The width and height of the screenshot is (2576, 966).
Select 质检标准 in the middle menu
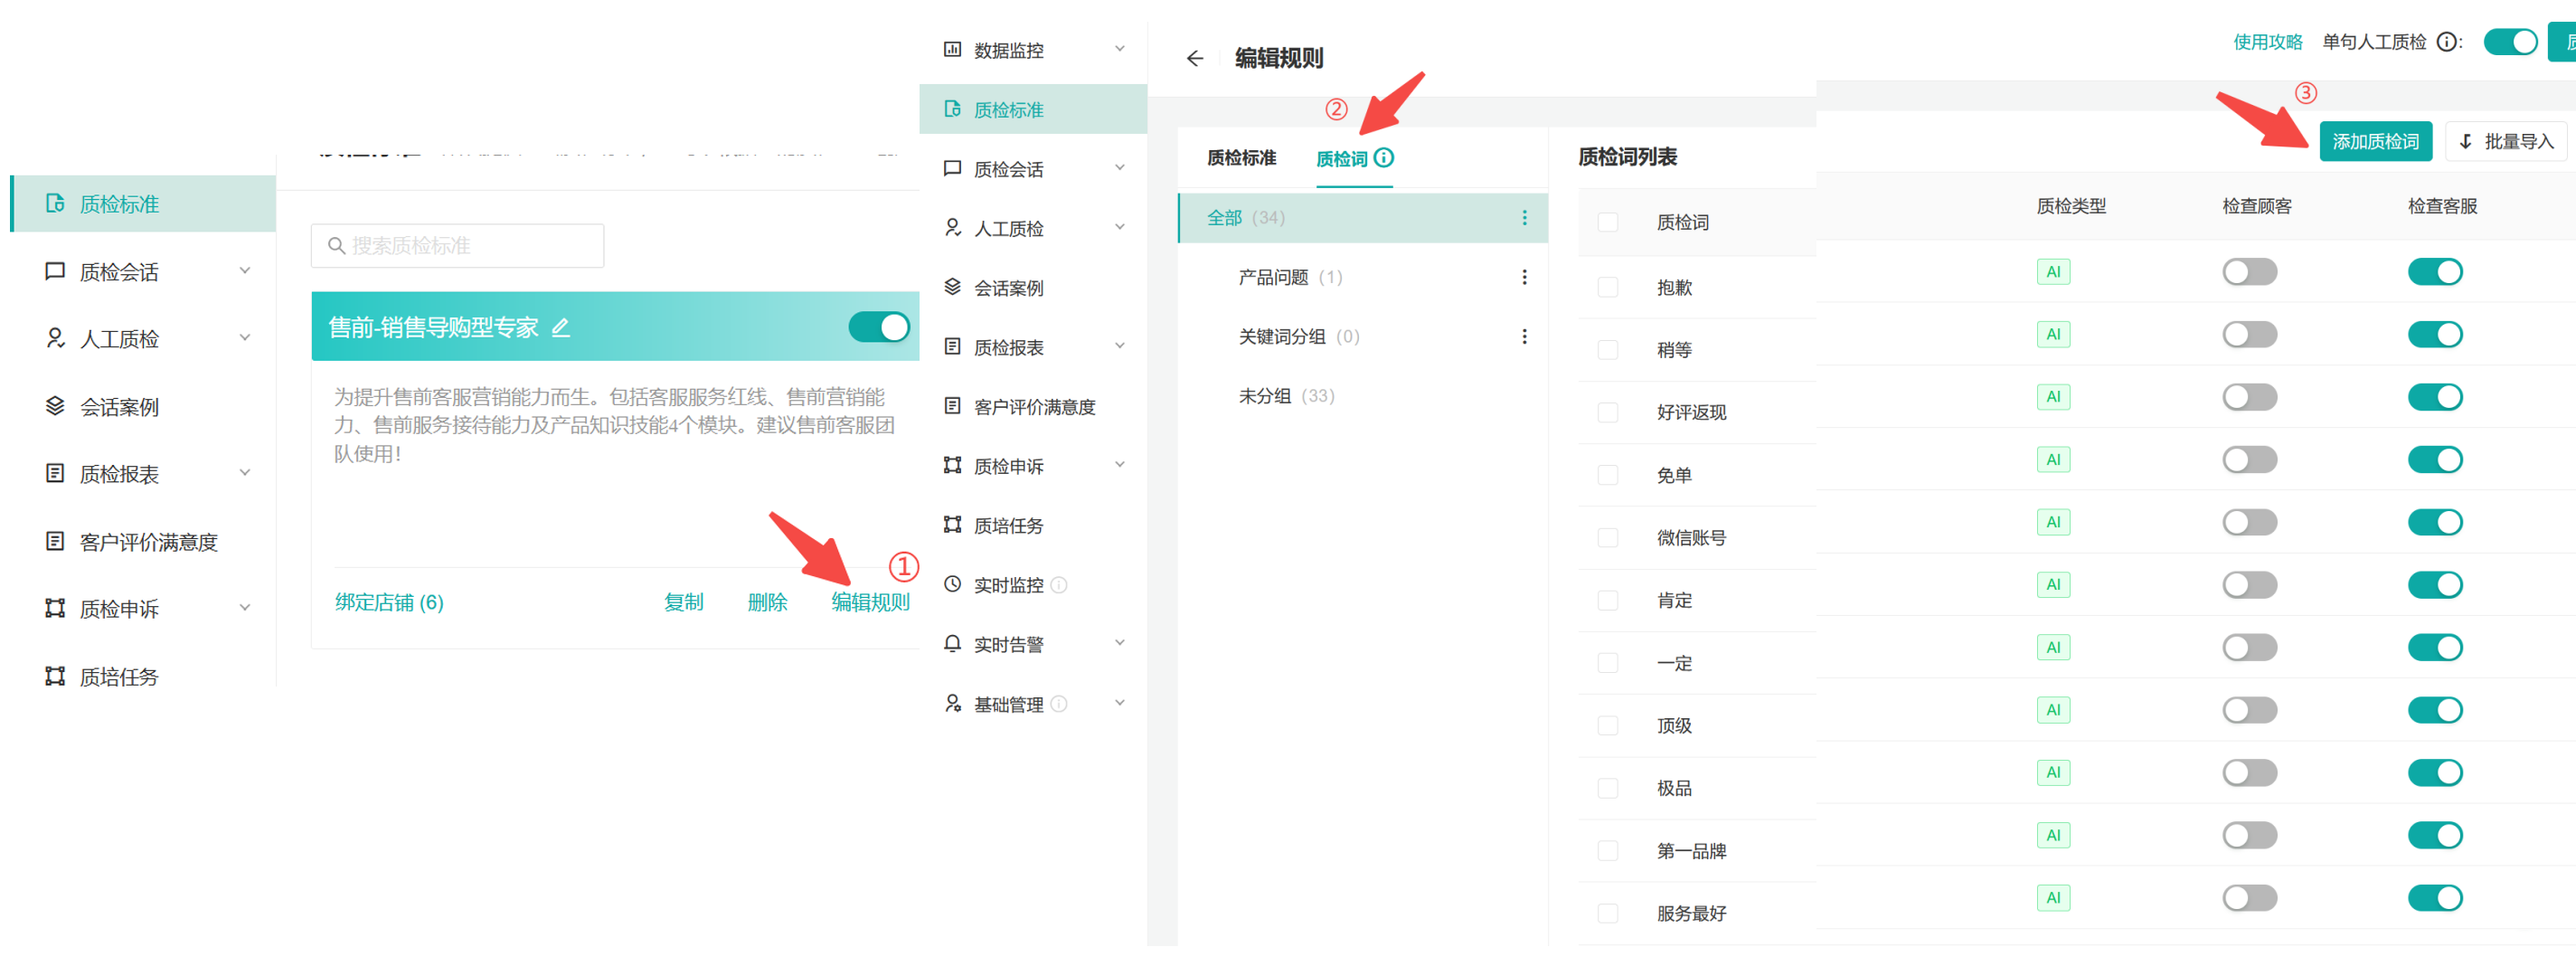1032,109
